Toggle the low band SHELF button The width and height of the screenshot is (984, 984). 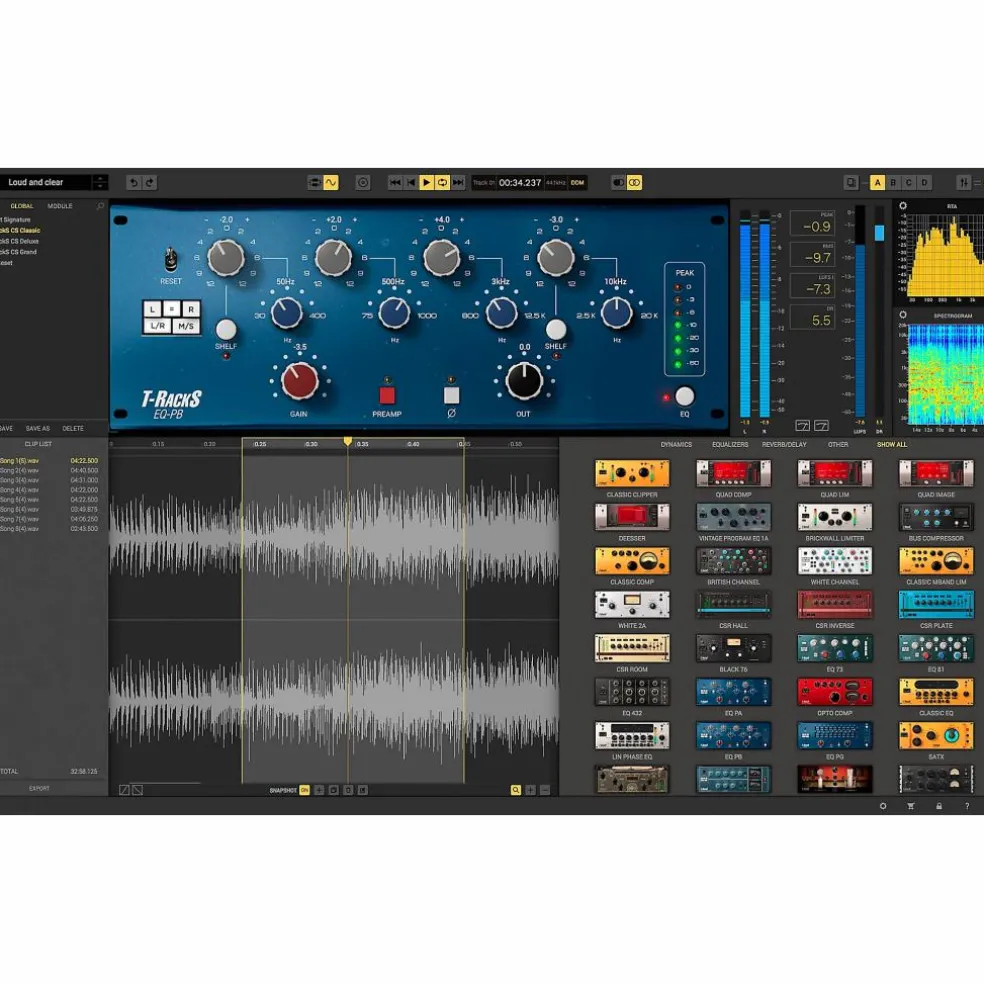226,329
